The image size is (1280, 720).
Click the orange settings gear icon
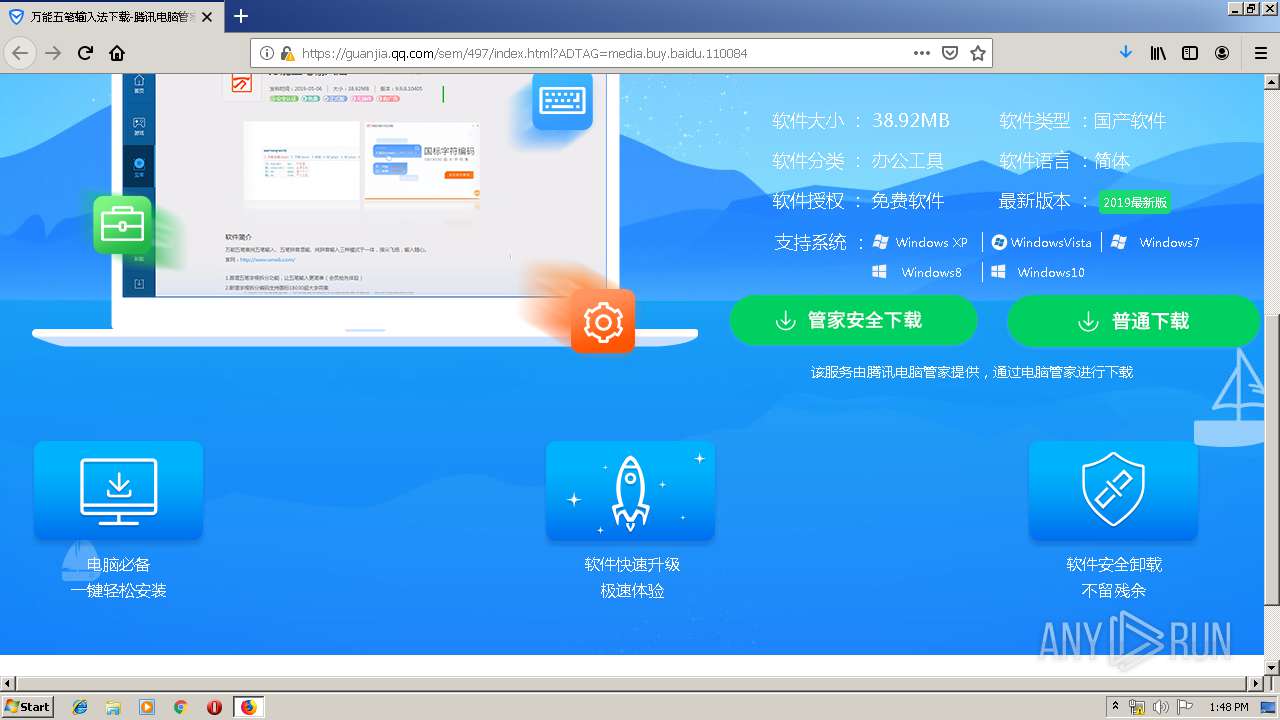click(603, 321)
